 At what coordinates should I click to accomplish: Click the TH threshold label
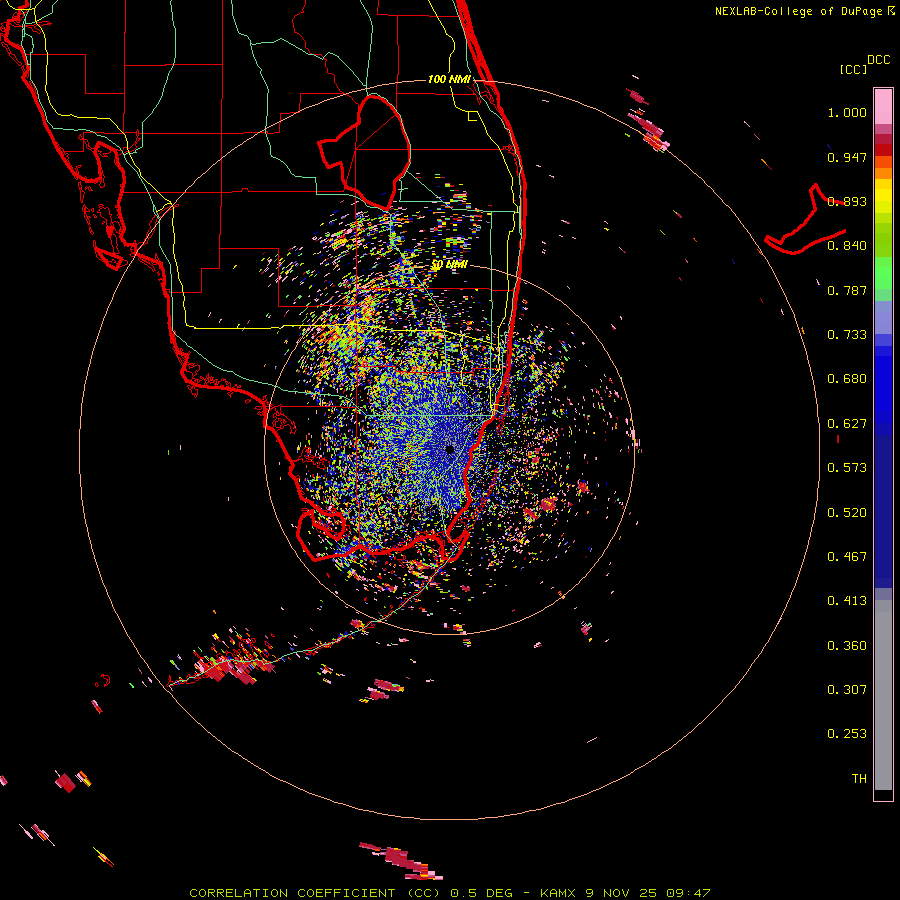tap(859, 779)
